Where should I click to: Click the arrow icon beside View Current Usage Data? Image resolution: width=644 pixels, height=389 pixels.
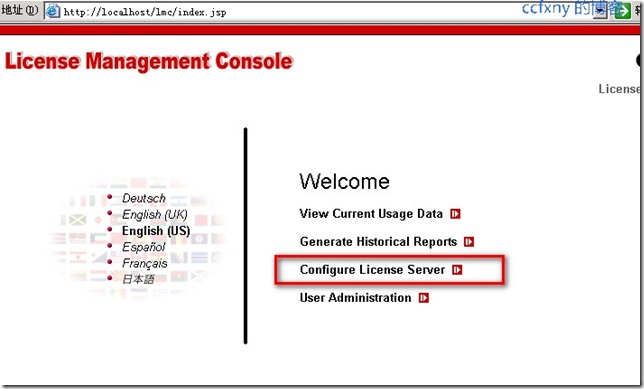455,214
